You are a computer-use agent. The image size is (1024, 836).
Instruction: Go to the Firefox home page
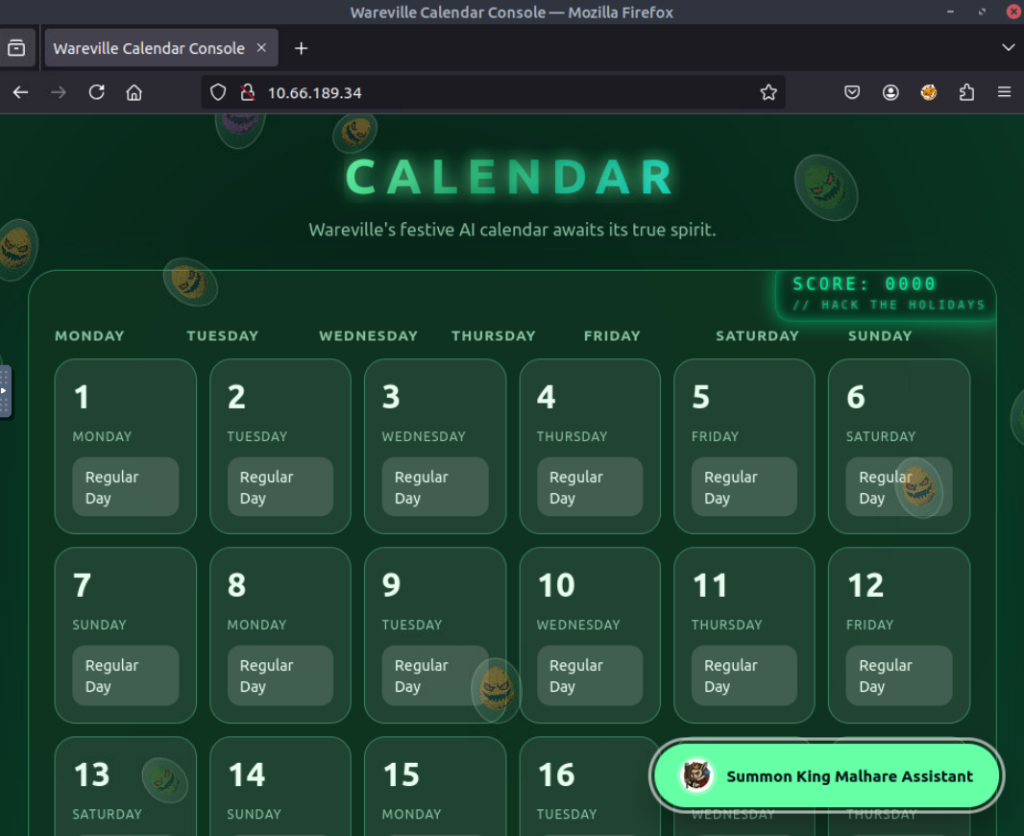134,93
